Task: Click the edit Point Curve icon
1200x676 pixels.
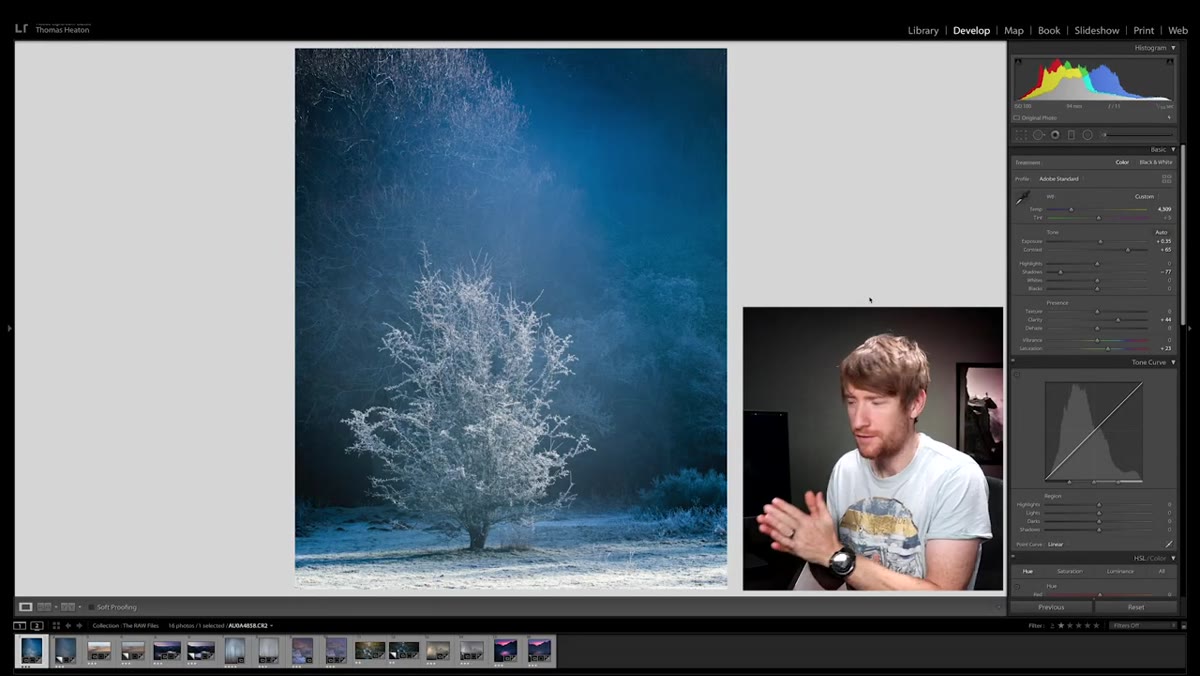Action: coord(1168,544)
